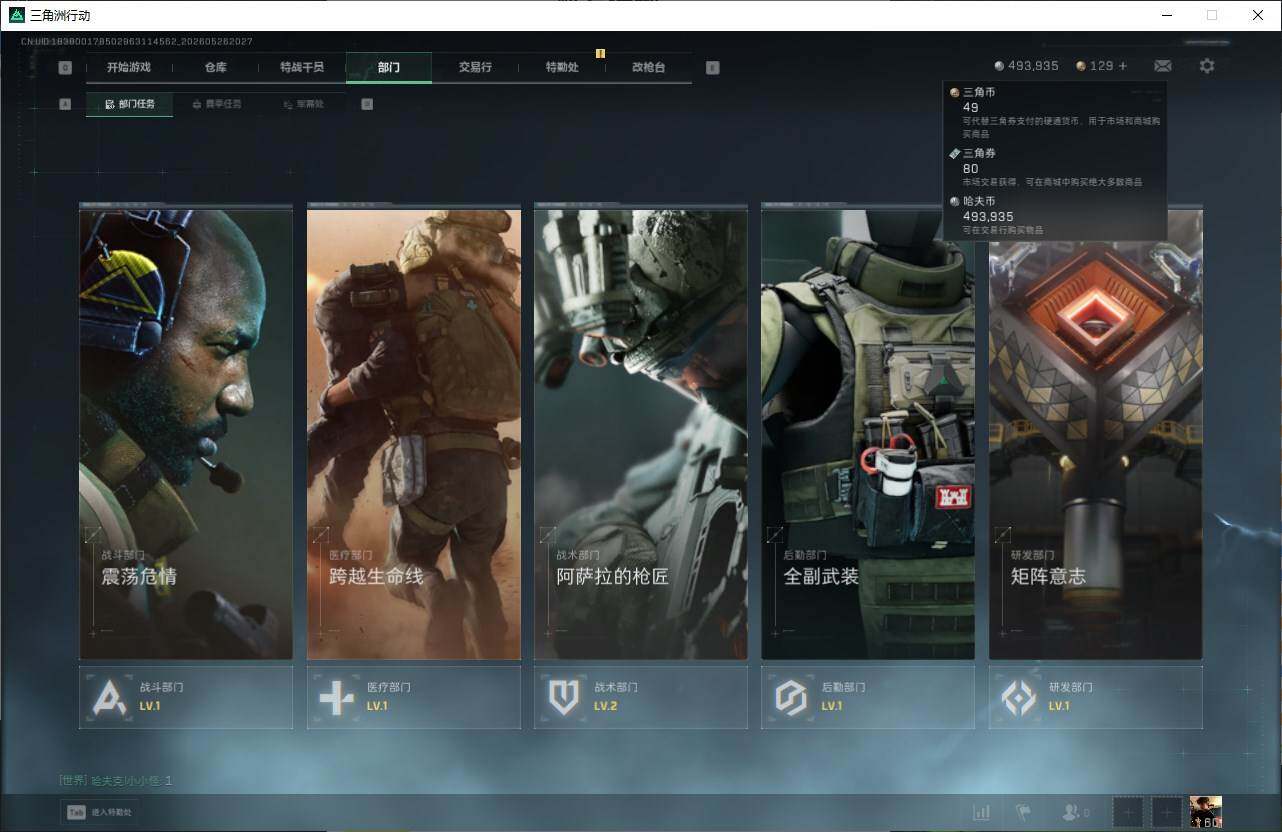Click the 战斗部门 LV.1 panel
This screenshot has width=1282, height=832.
(186, 697)
